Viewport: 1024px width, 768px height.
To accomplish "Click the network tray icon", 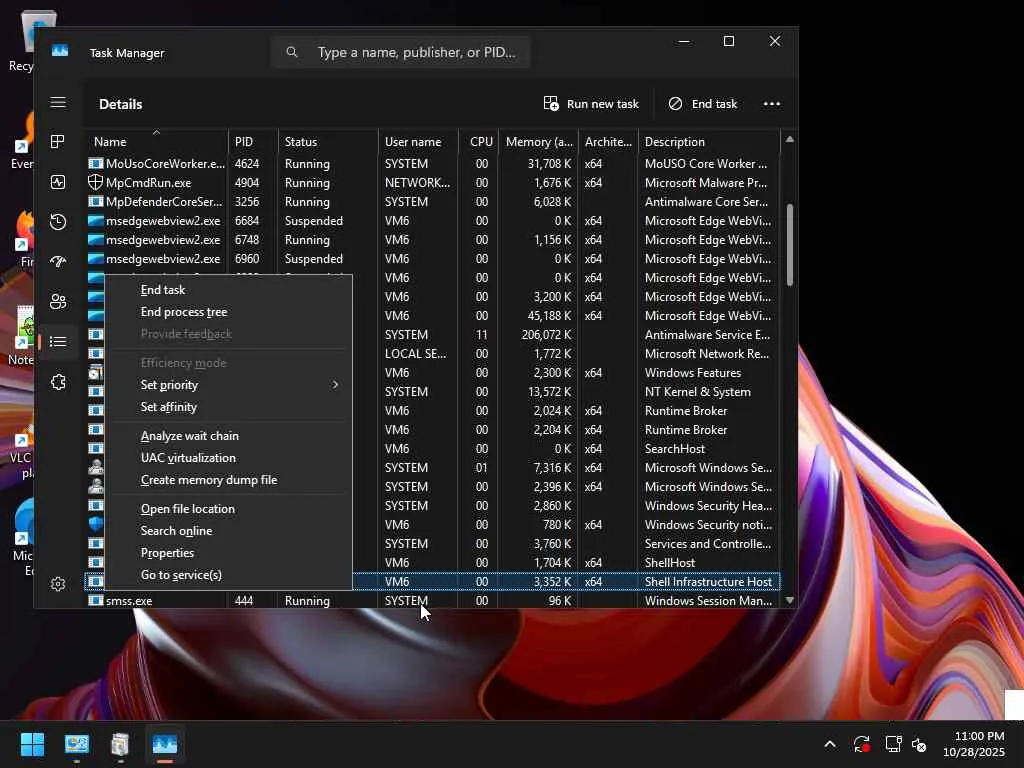I will tap(893, 744).
